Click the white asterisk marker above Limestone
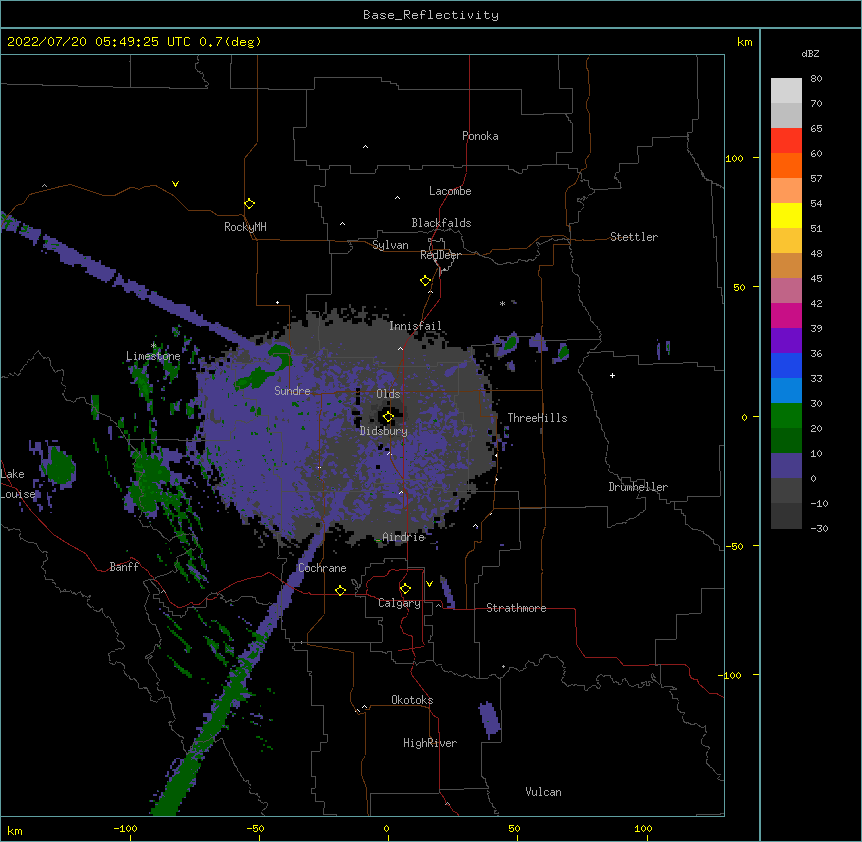 pos(153,346)
